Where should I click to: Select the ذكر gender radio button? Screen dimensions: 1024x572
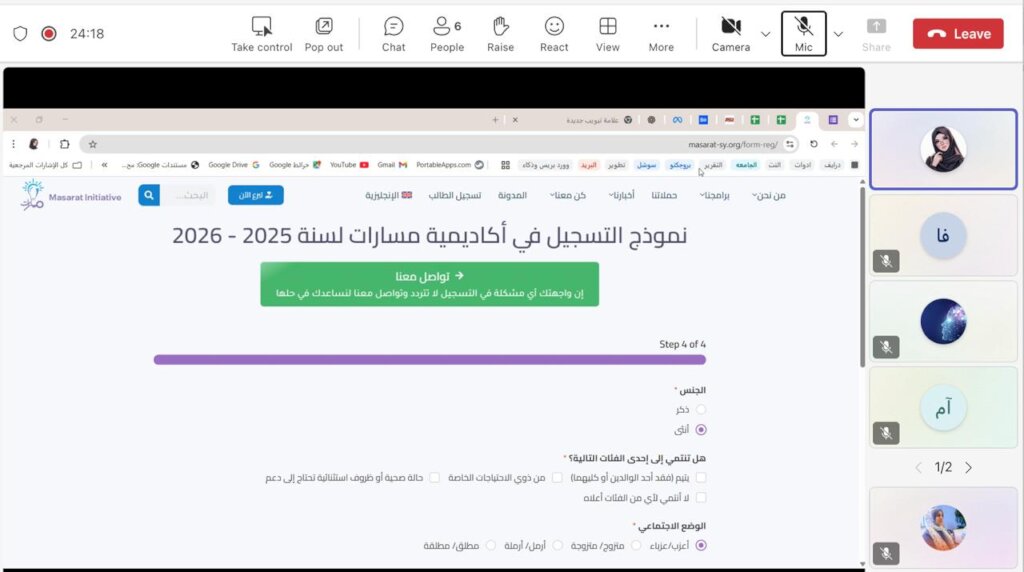tap(700, 409)
